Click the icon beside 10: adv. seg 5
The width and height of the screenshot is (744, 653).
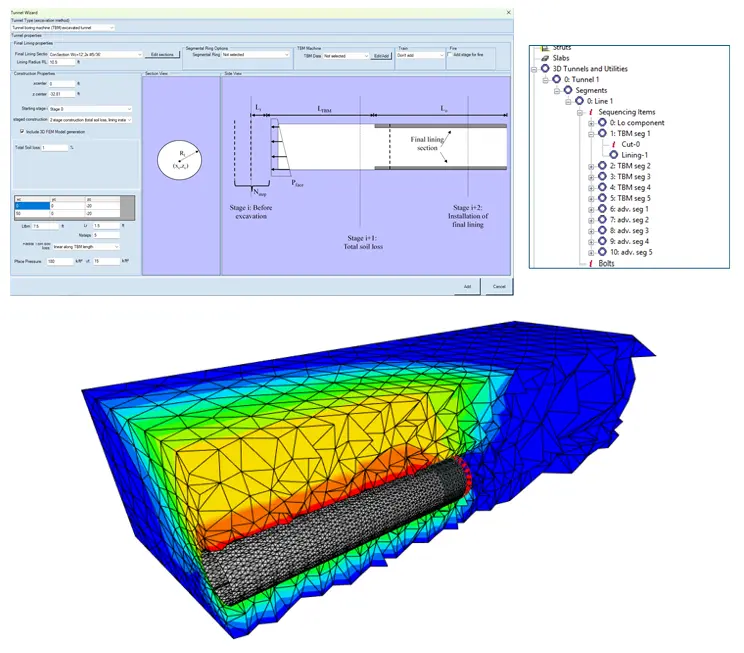(x=602, y=252)
